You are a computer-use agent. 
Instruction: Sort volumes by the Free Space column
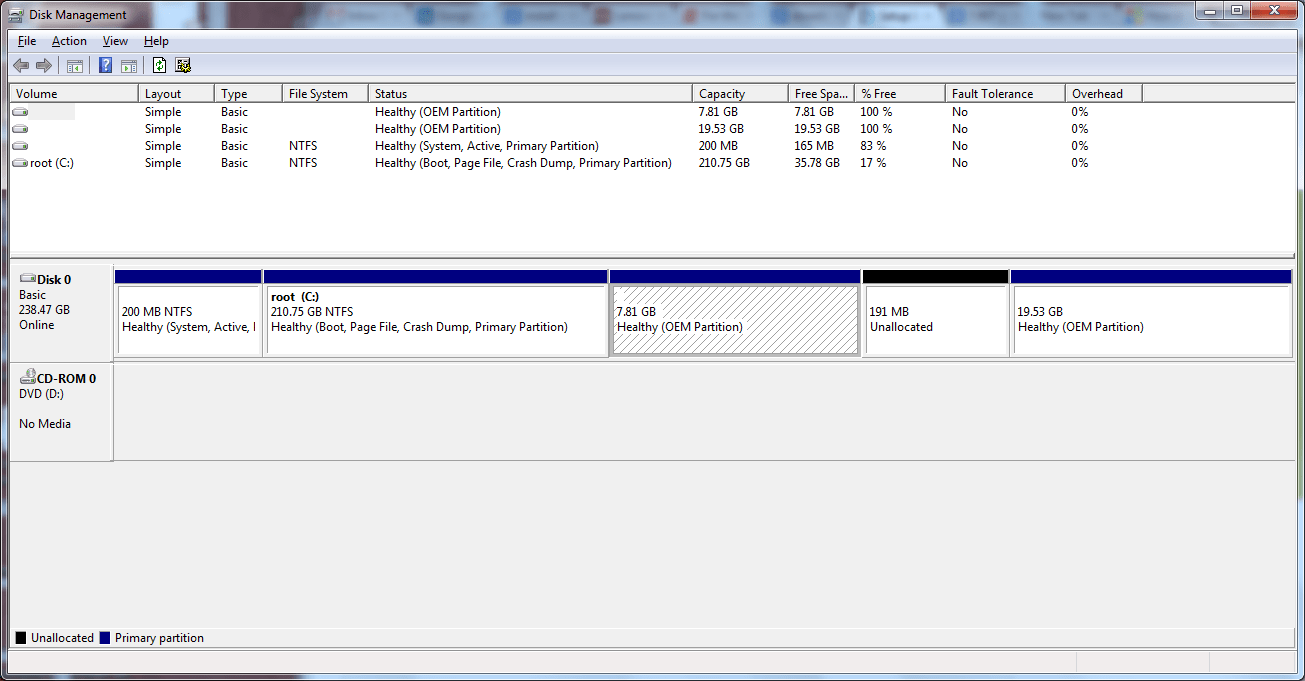coord(820,92)
